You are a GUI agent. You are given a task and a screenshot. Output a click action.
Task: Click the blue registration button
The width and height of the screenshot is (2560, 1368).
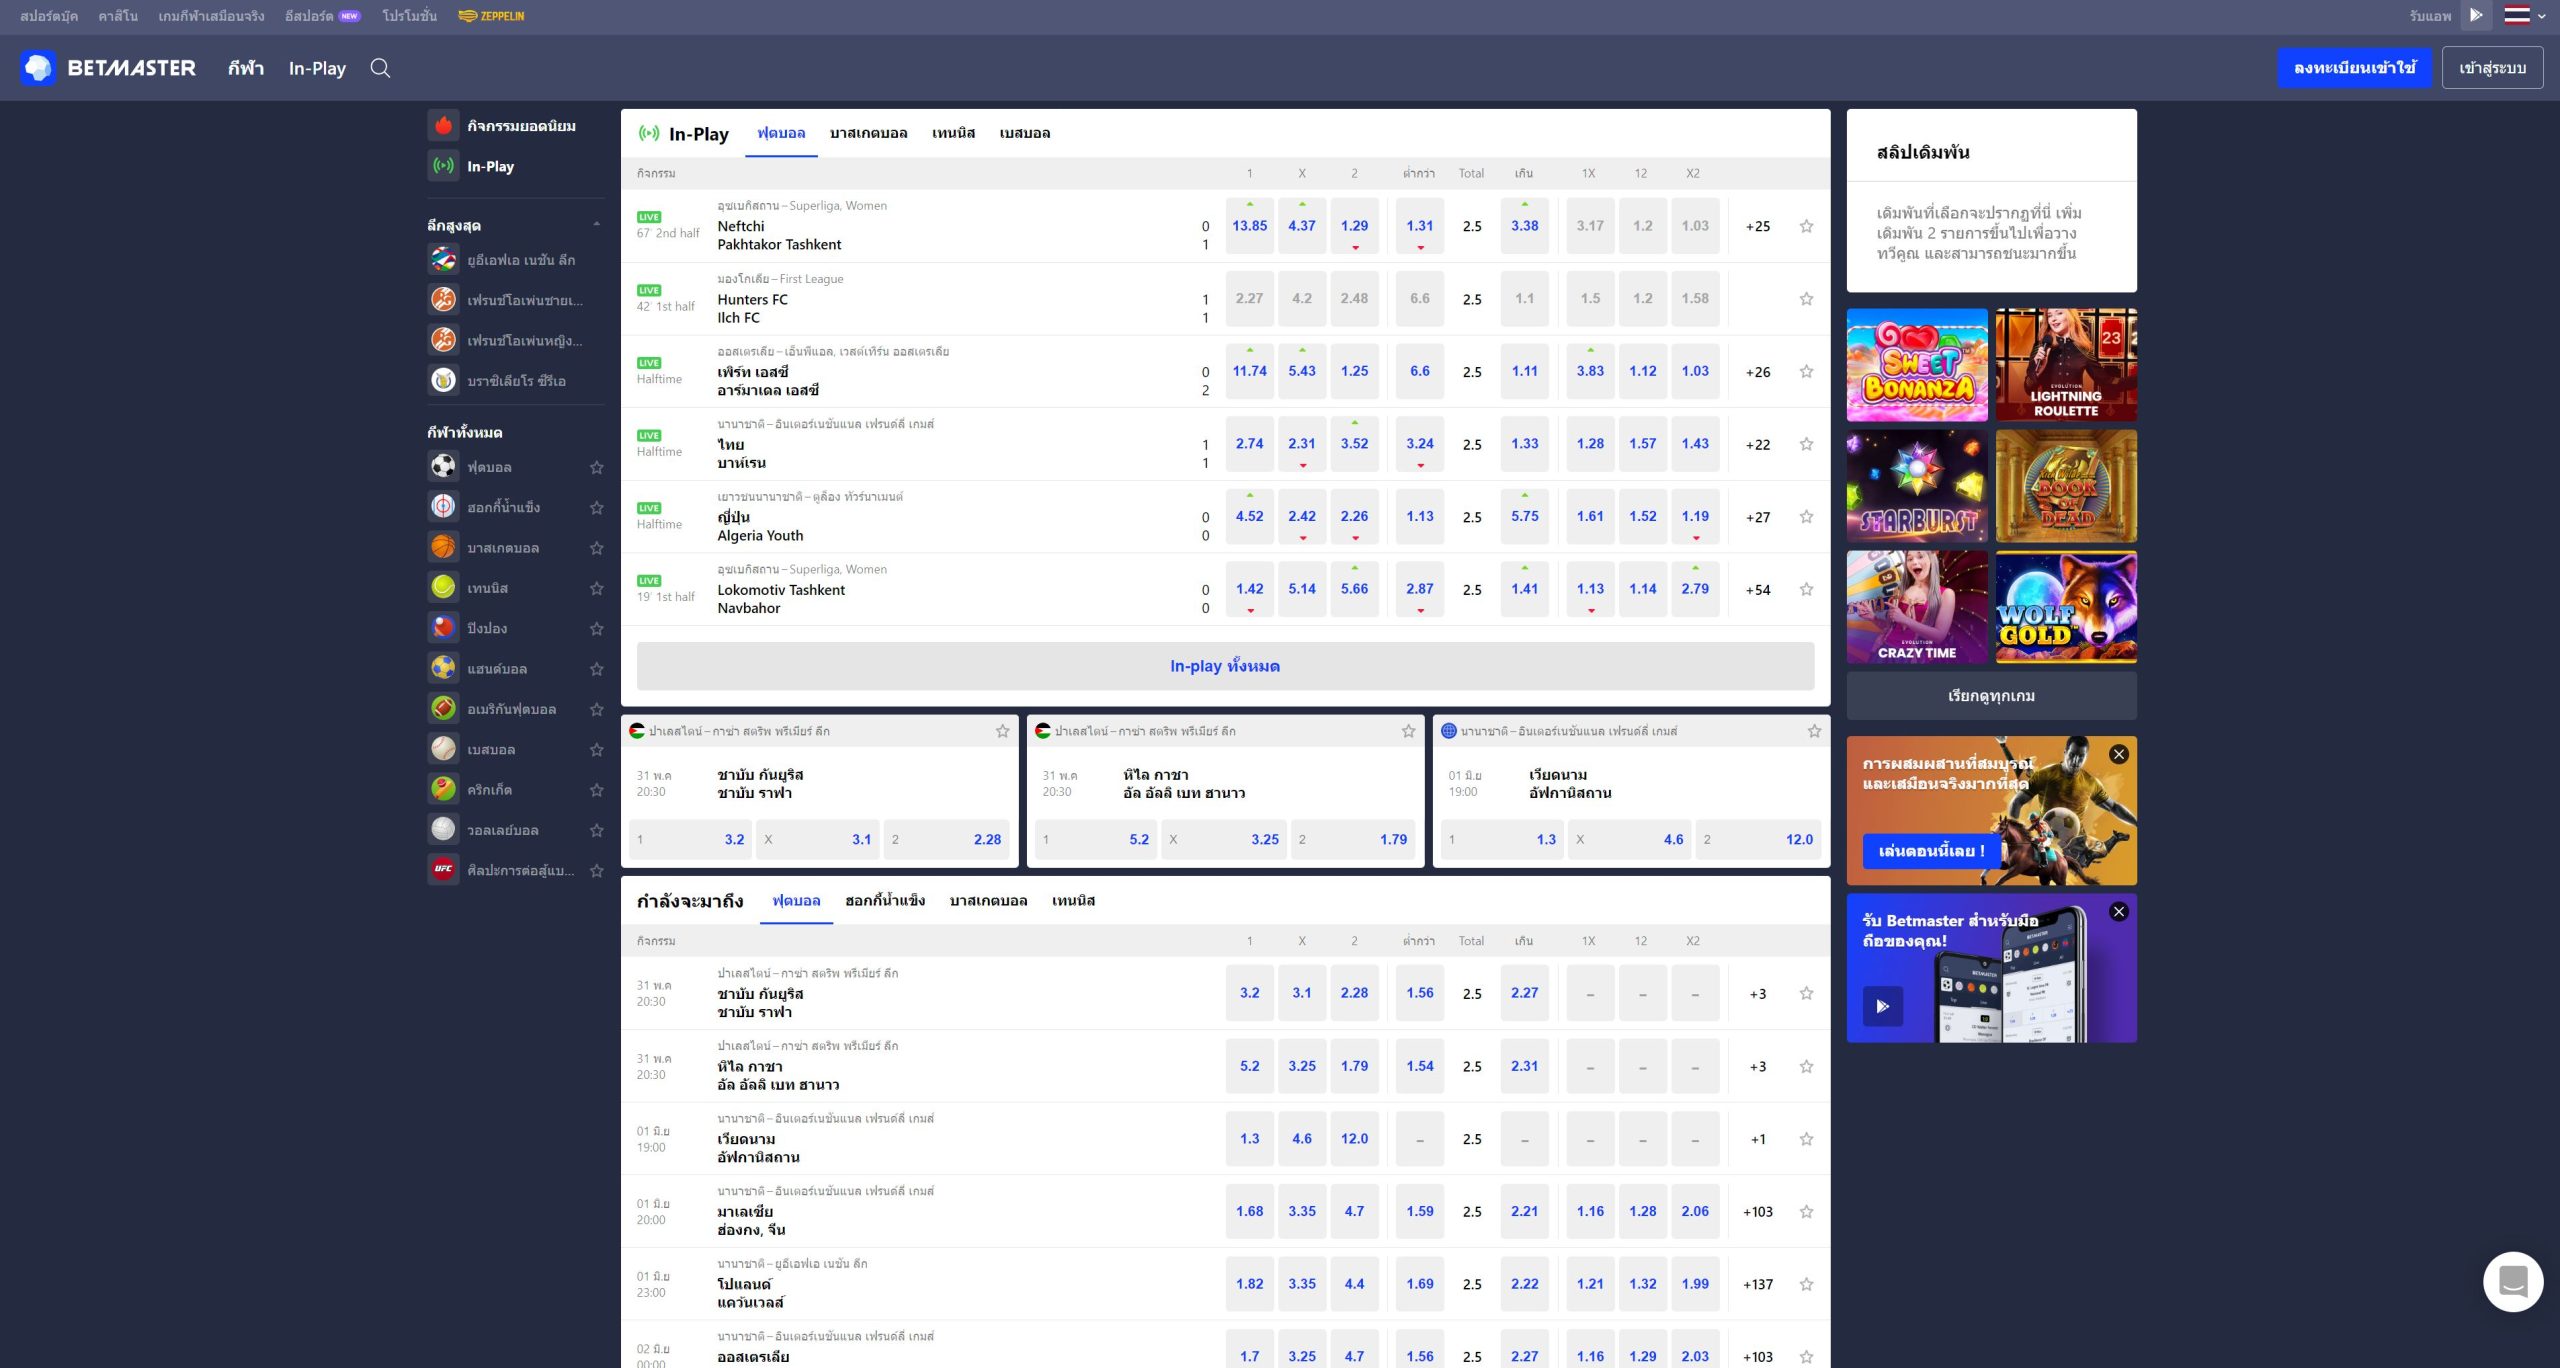pyautogui.click(x=2354, y=68)
